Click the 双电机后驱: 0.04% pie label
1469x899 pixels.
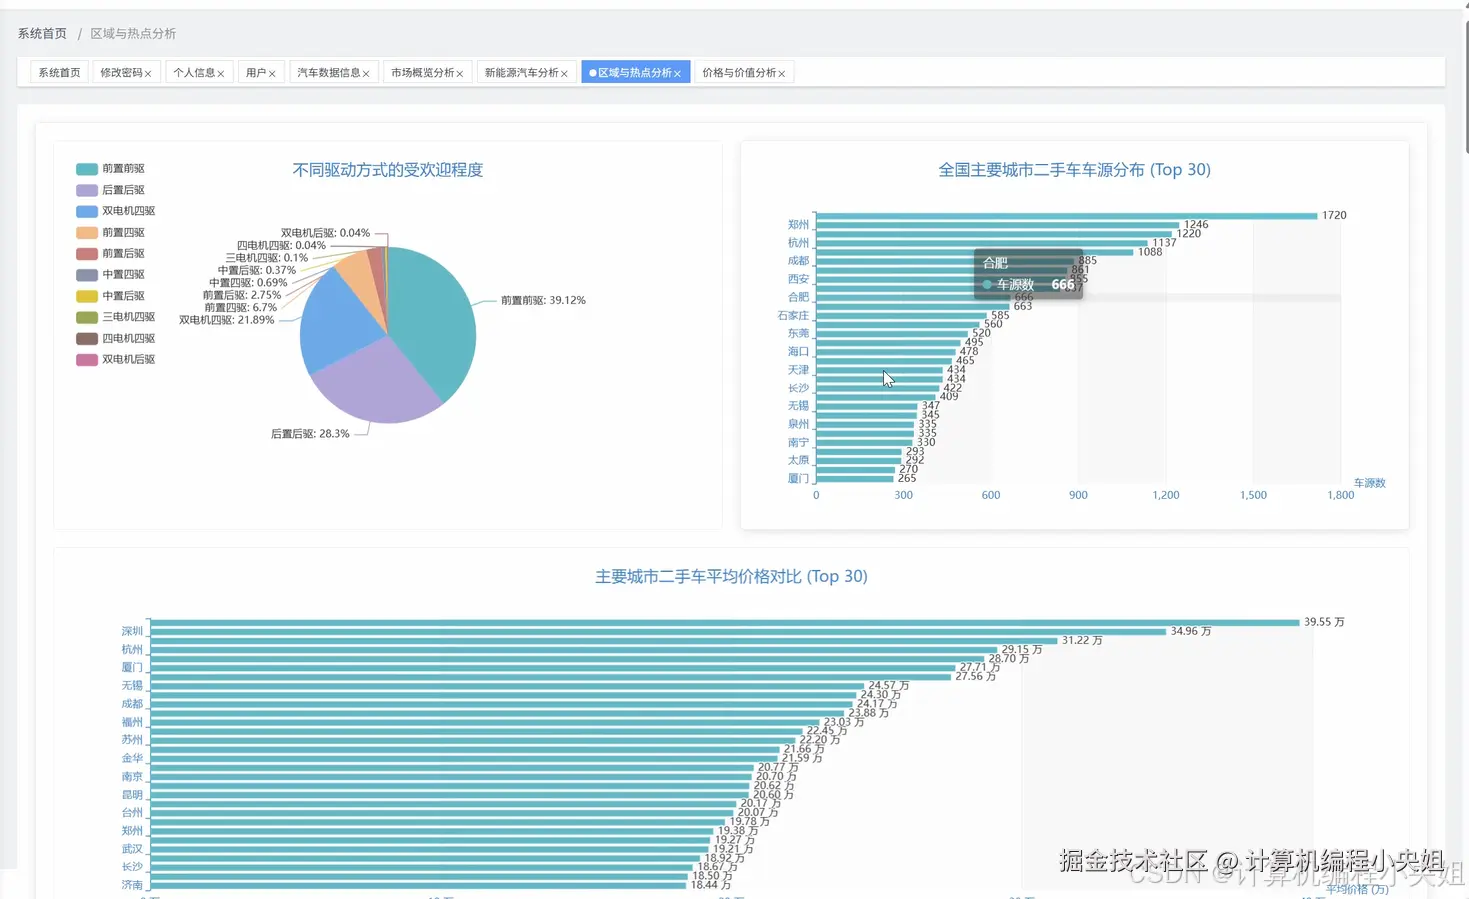tap(325, 233)
